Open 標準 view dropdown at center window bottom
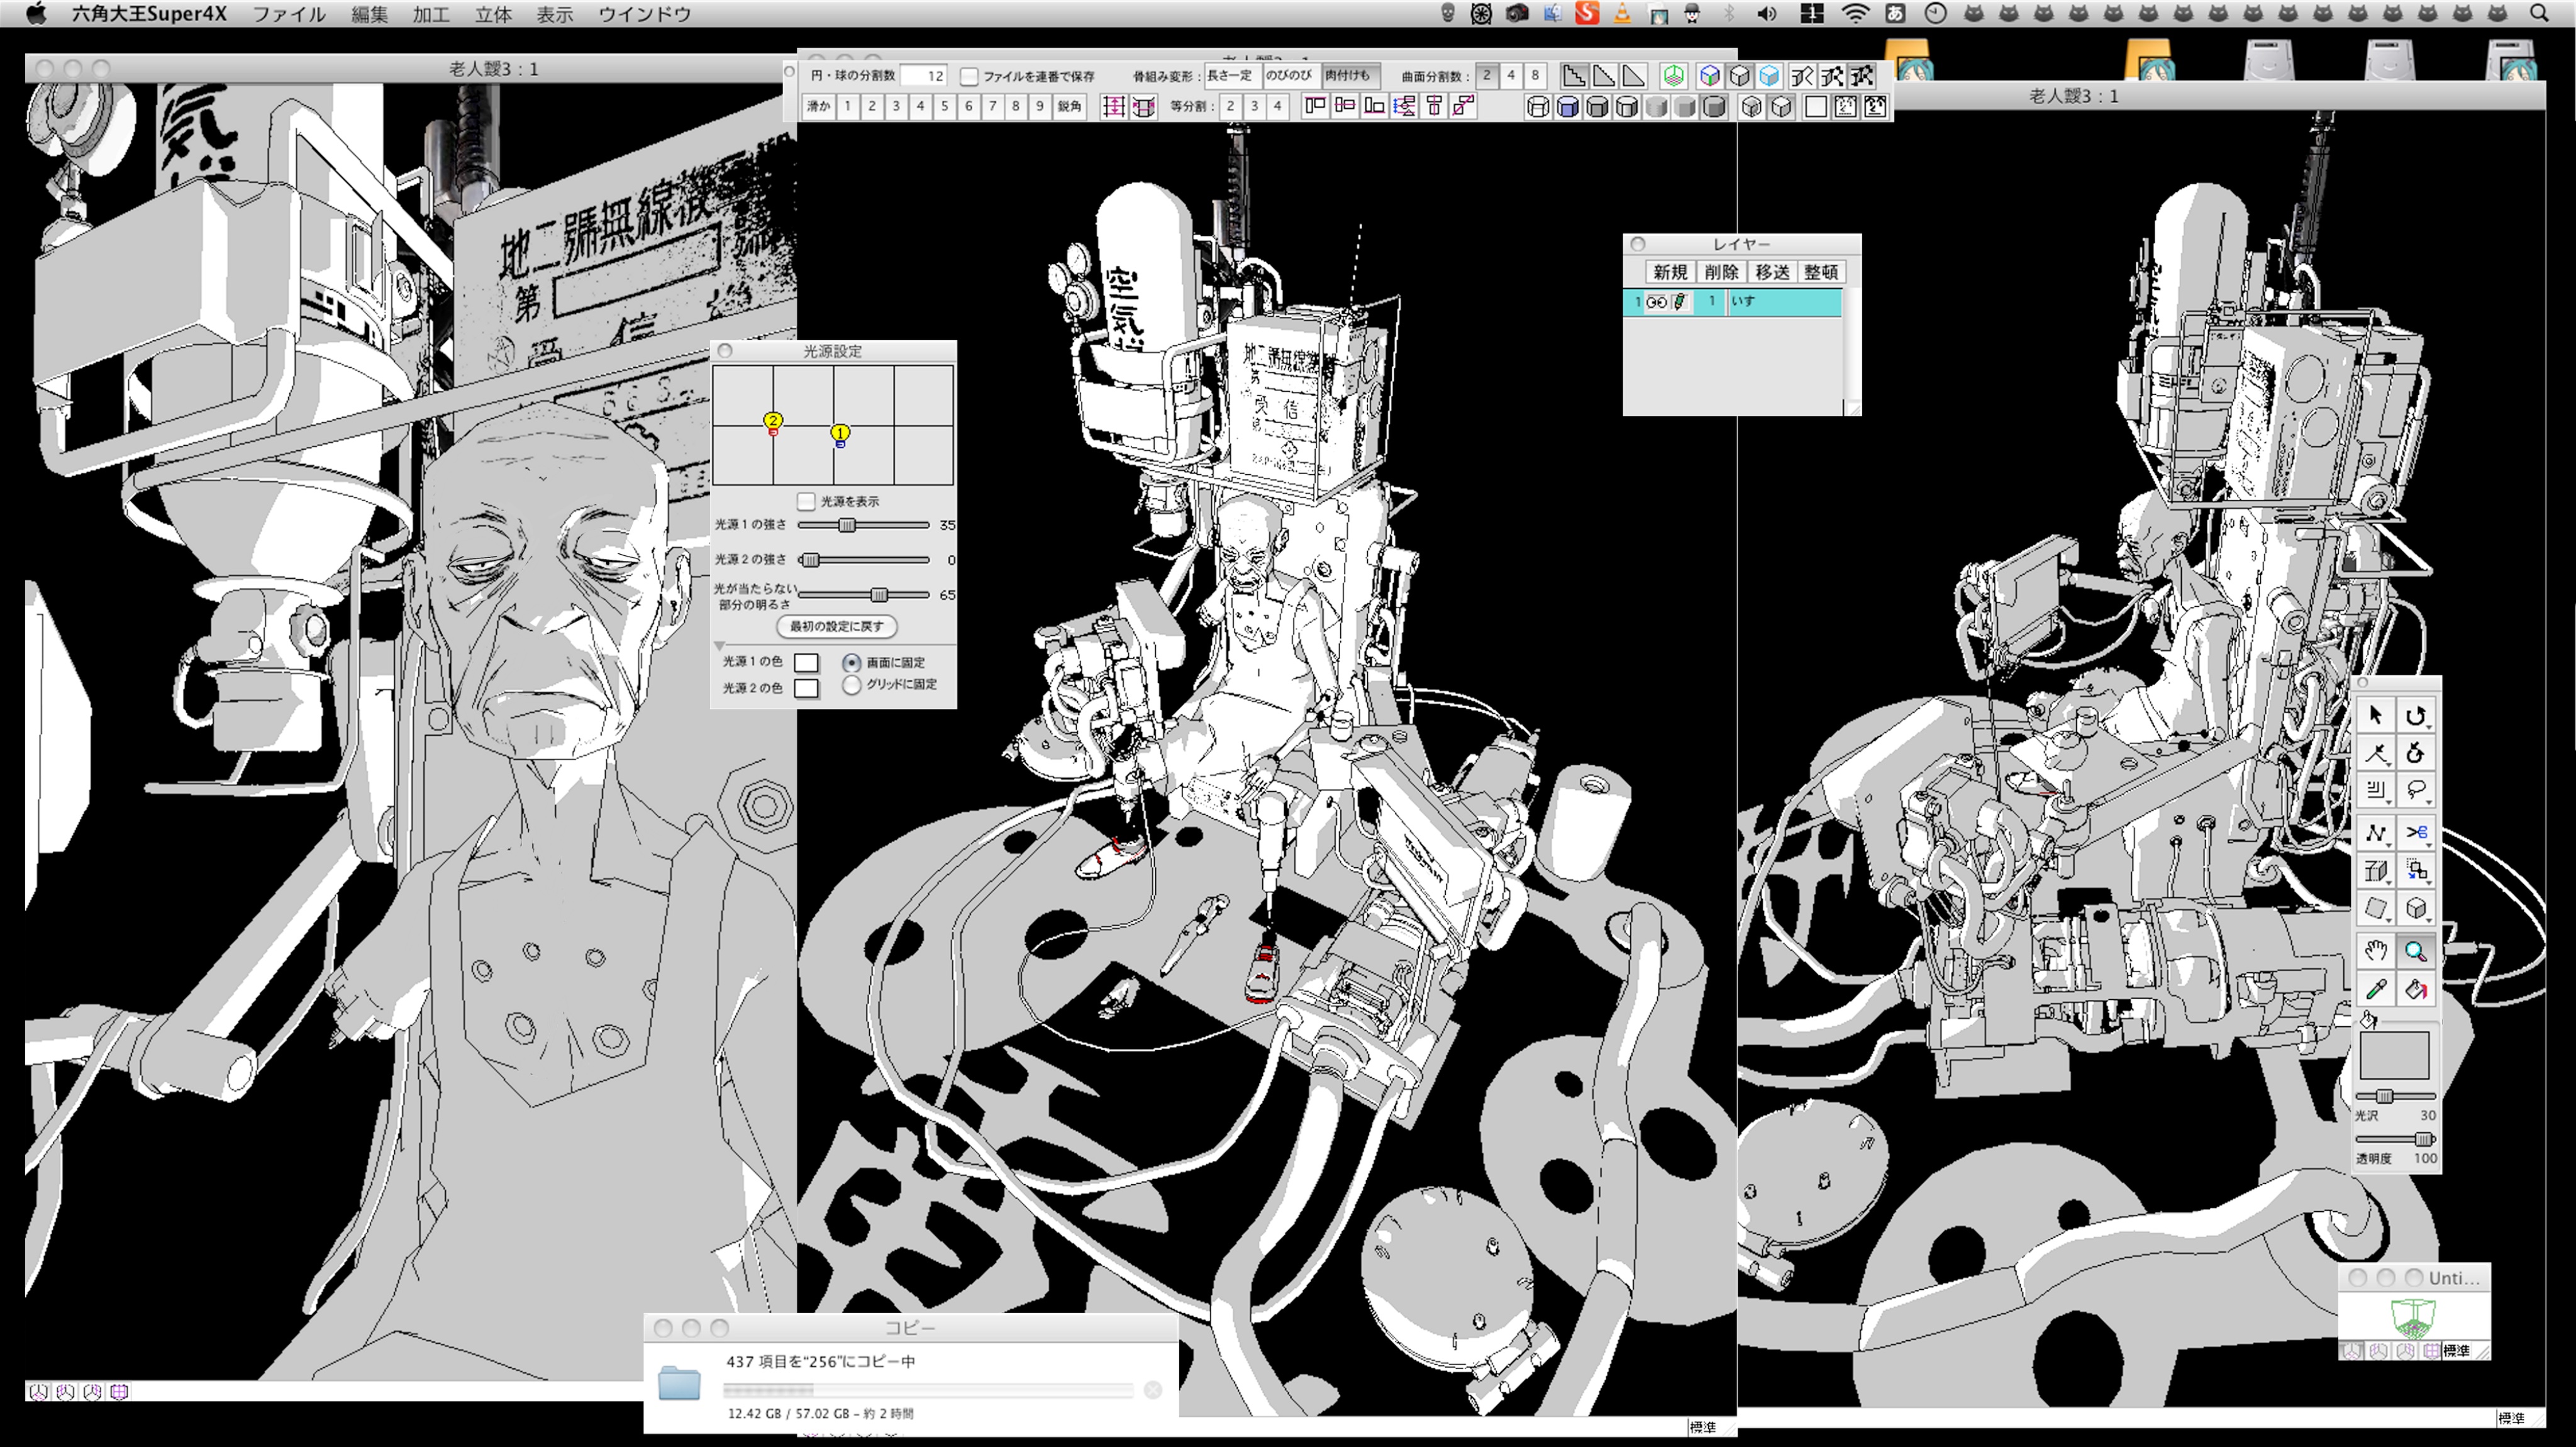The width and height of the screenshot is (2576, 1447). pos(1703,1427)
